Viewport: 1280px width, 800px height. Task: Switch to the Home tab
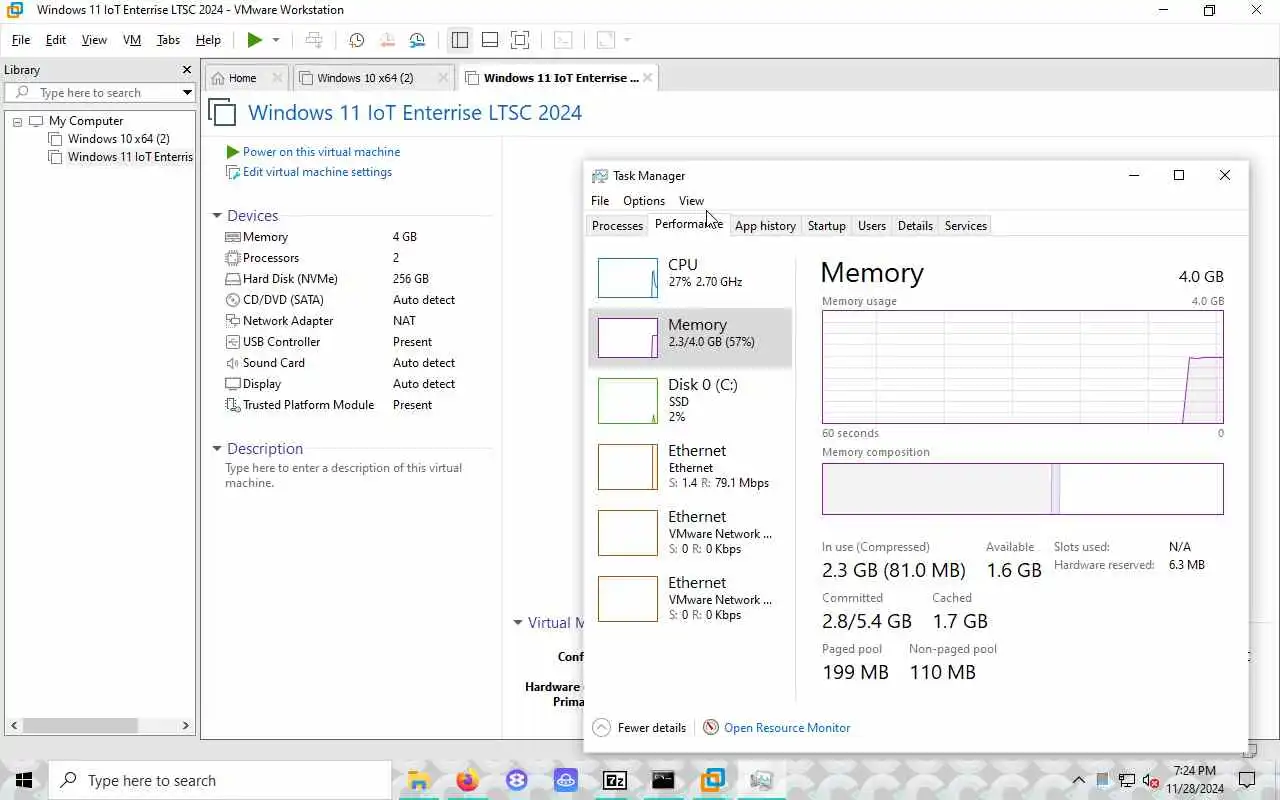(x=242, y=78)
